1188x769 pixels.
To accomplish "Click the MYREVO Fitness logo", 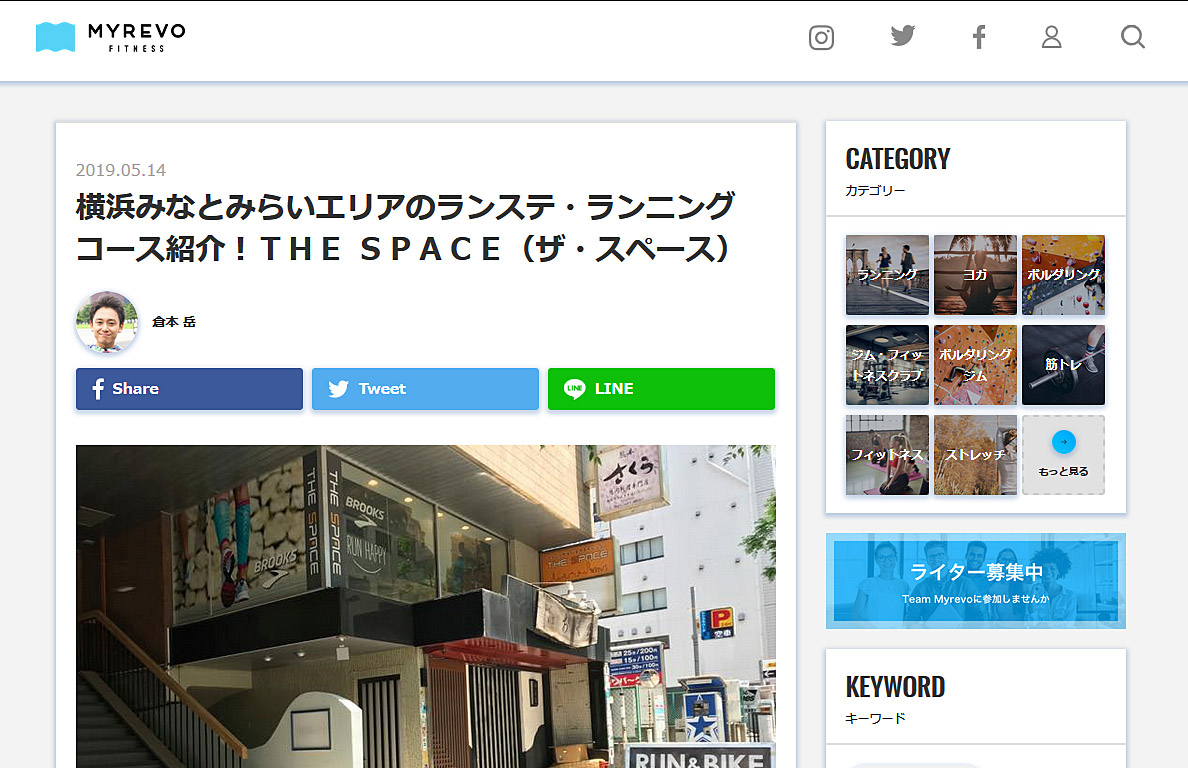I will pyautogui.click(x=111, y=37).
